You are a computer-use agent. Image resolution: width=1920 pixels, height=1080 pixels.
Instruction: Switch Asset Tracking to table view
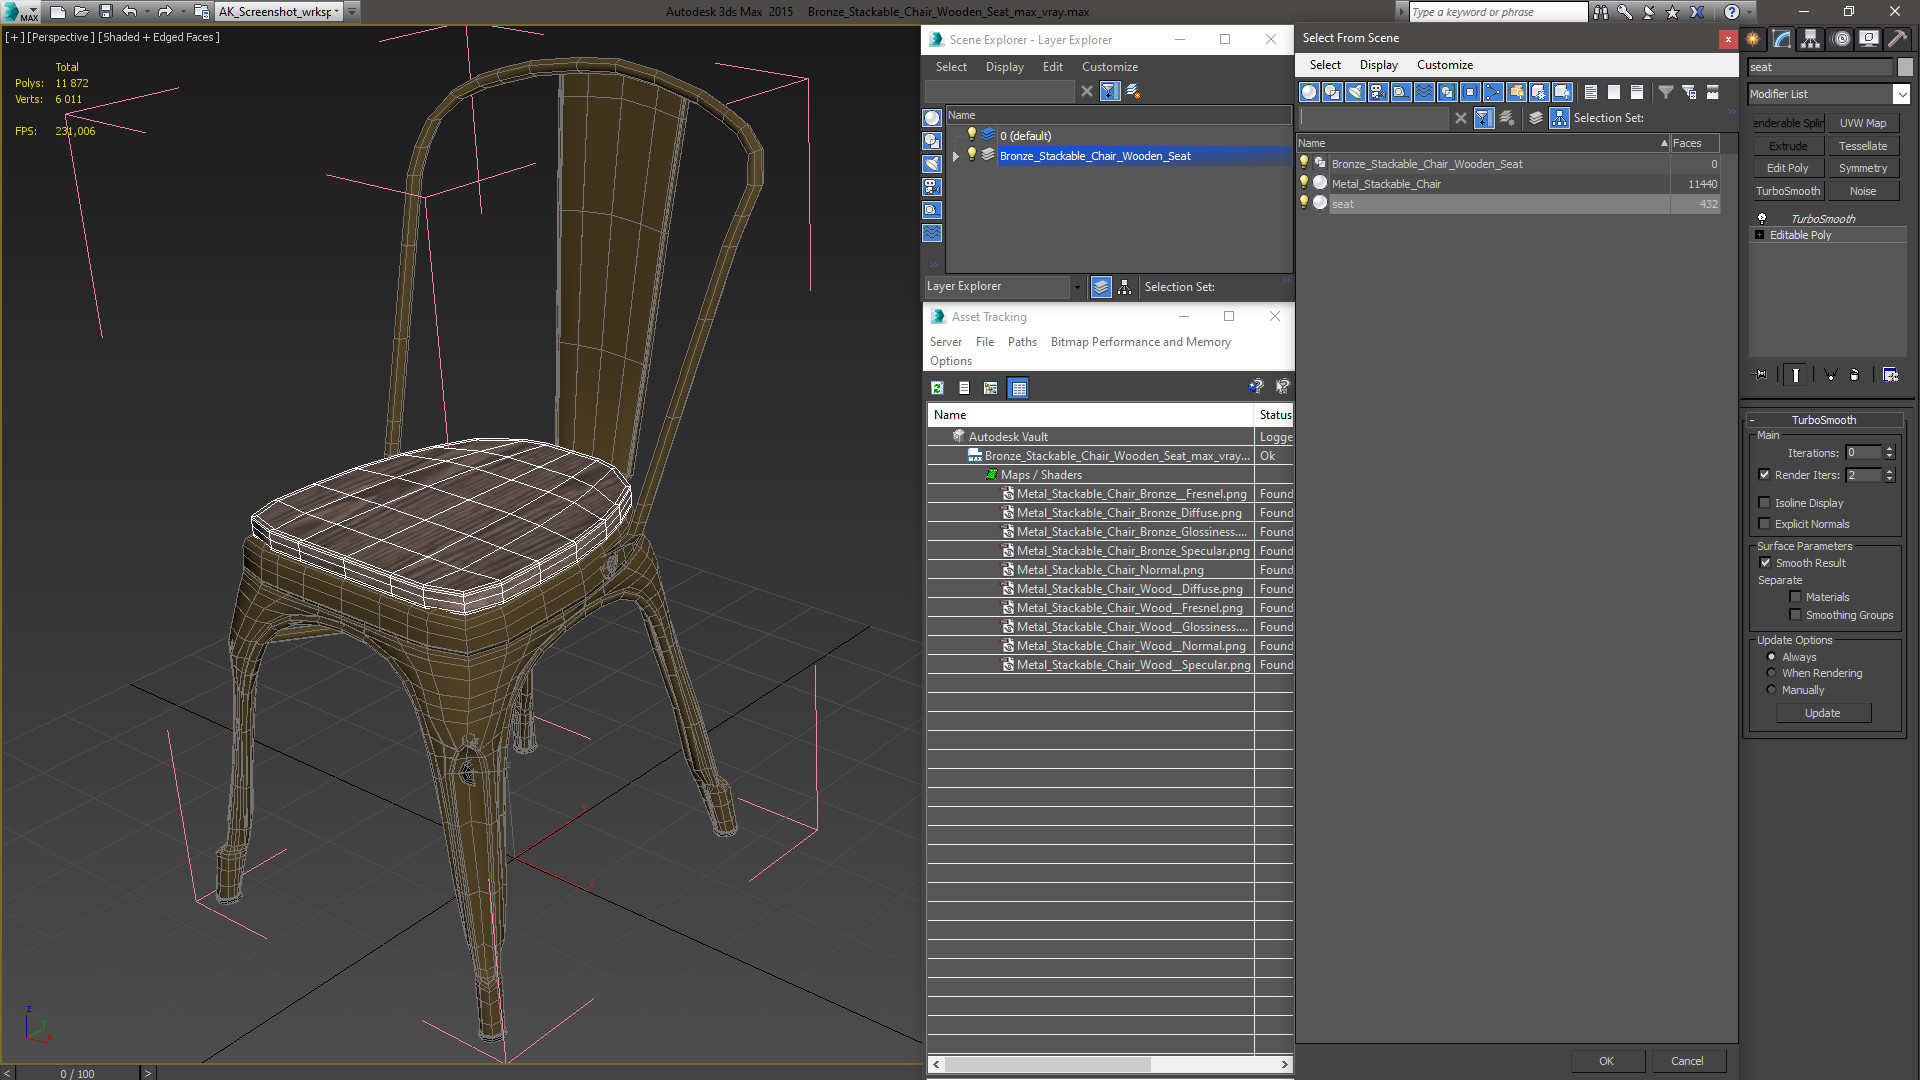[x=1018, y=388]
